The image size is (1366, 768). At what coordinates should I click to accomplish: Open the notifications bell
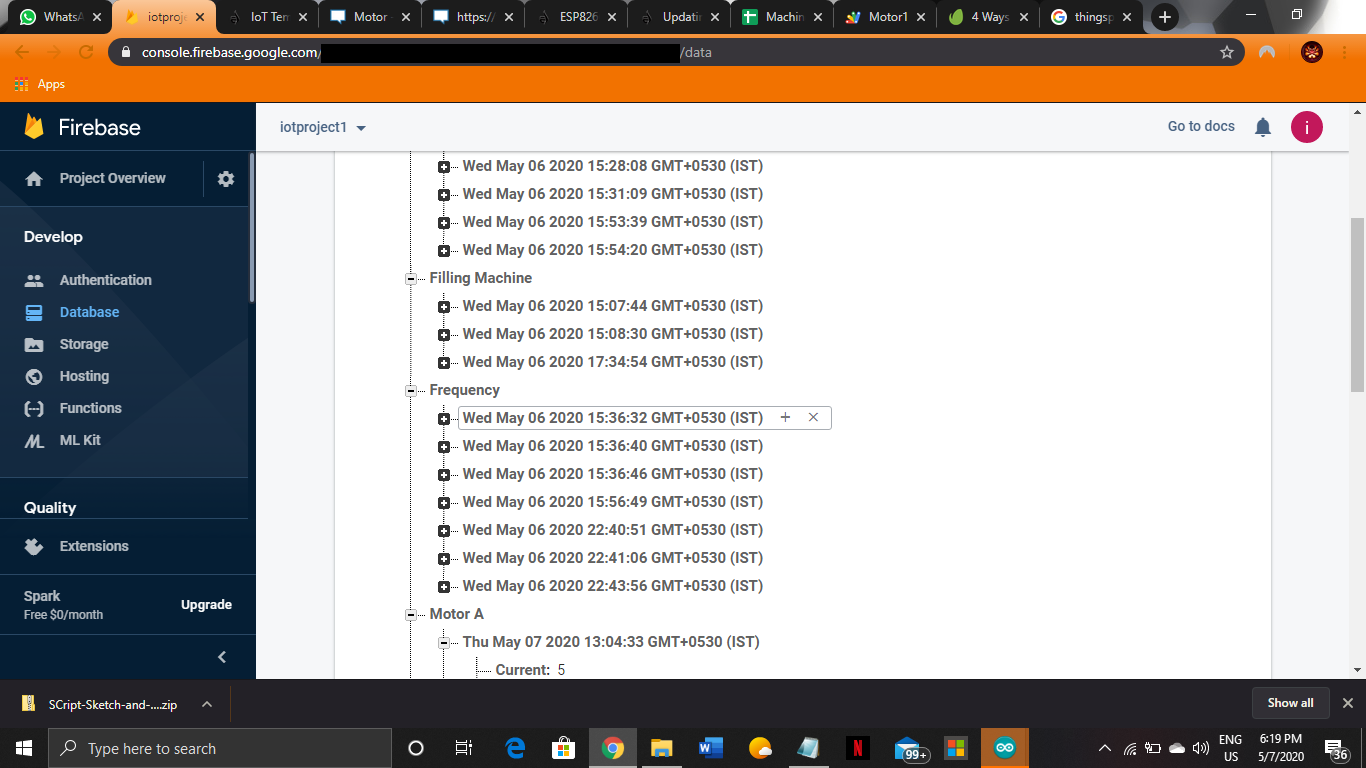[1262, 126]
